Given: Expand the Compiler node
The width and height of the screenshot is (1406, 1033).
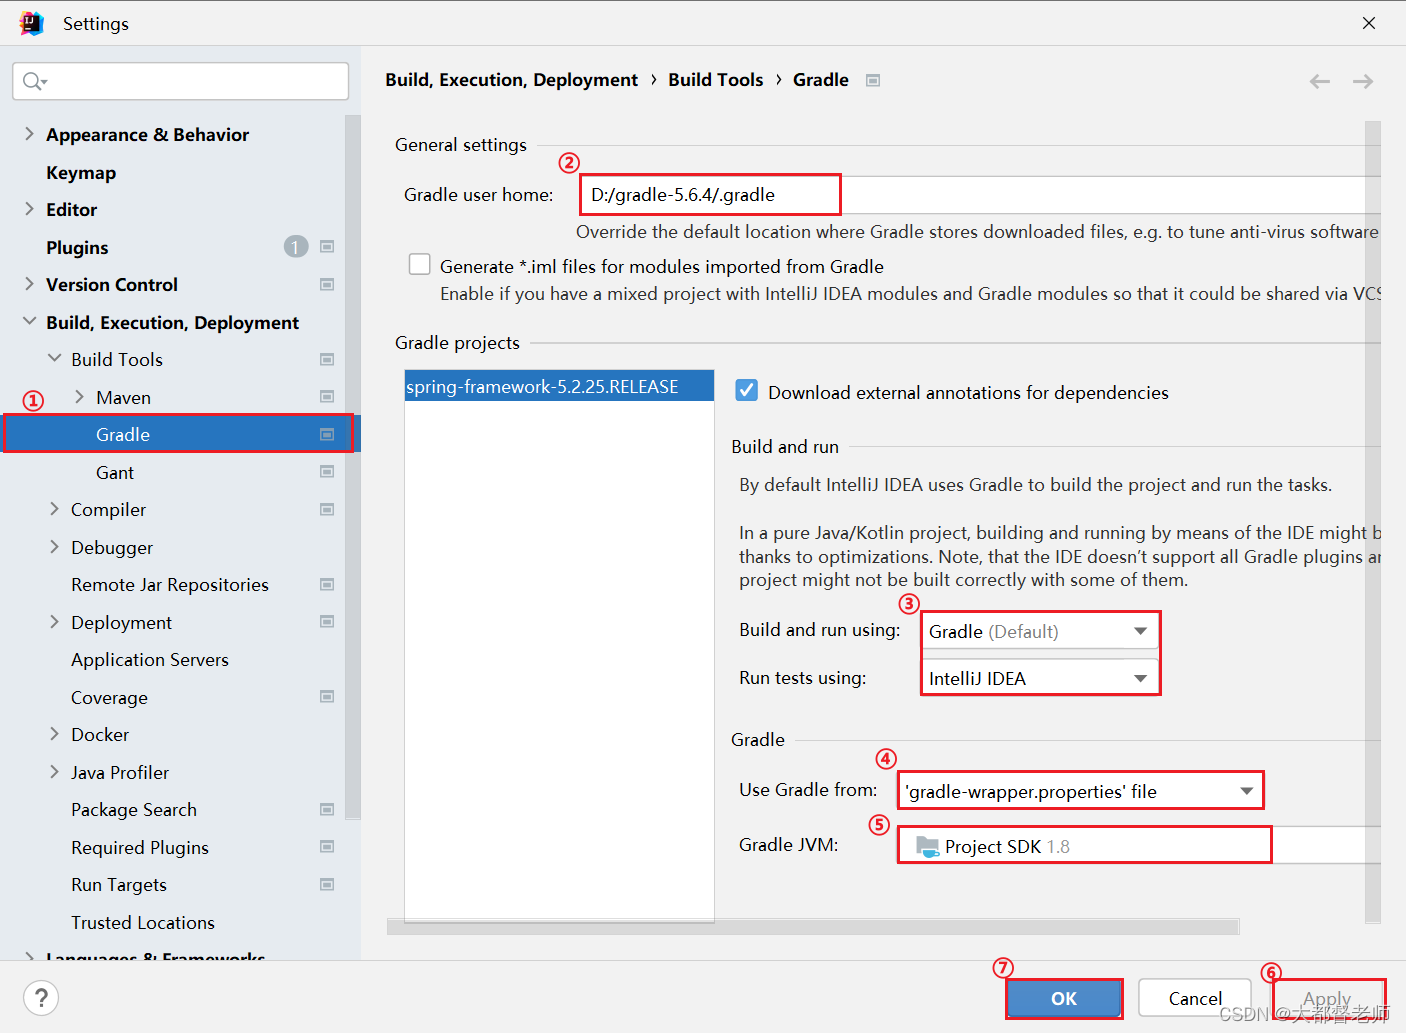Looking at the screenshot, I should click(54, 509).
